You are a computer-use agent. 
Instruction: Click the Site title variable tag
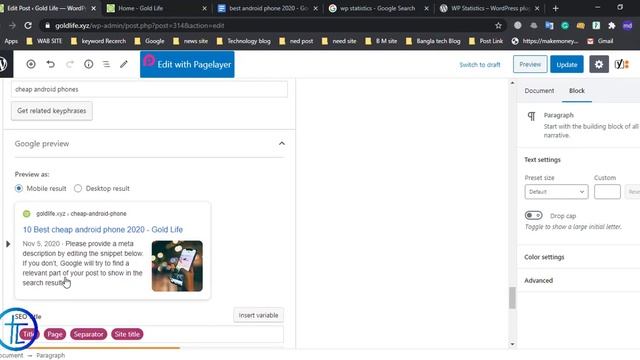(127, 334)
